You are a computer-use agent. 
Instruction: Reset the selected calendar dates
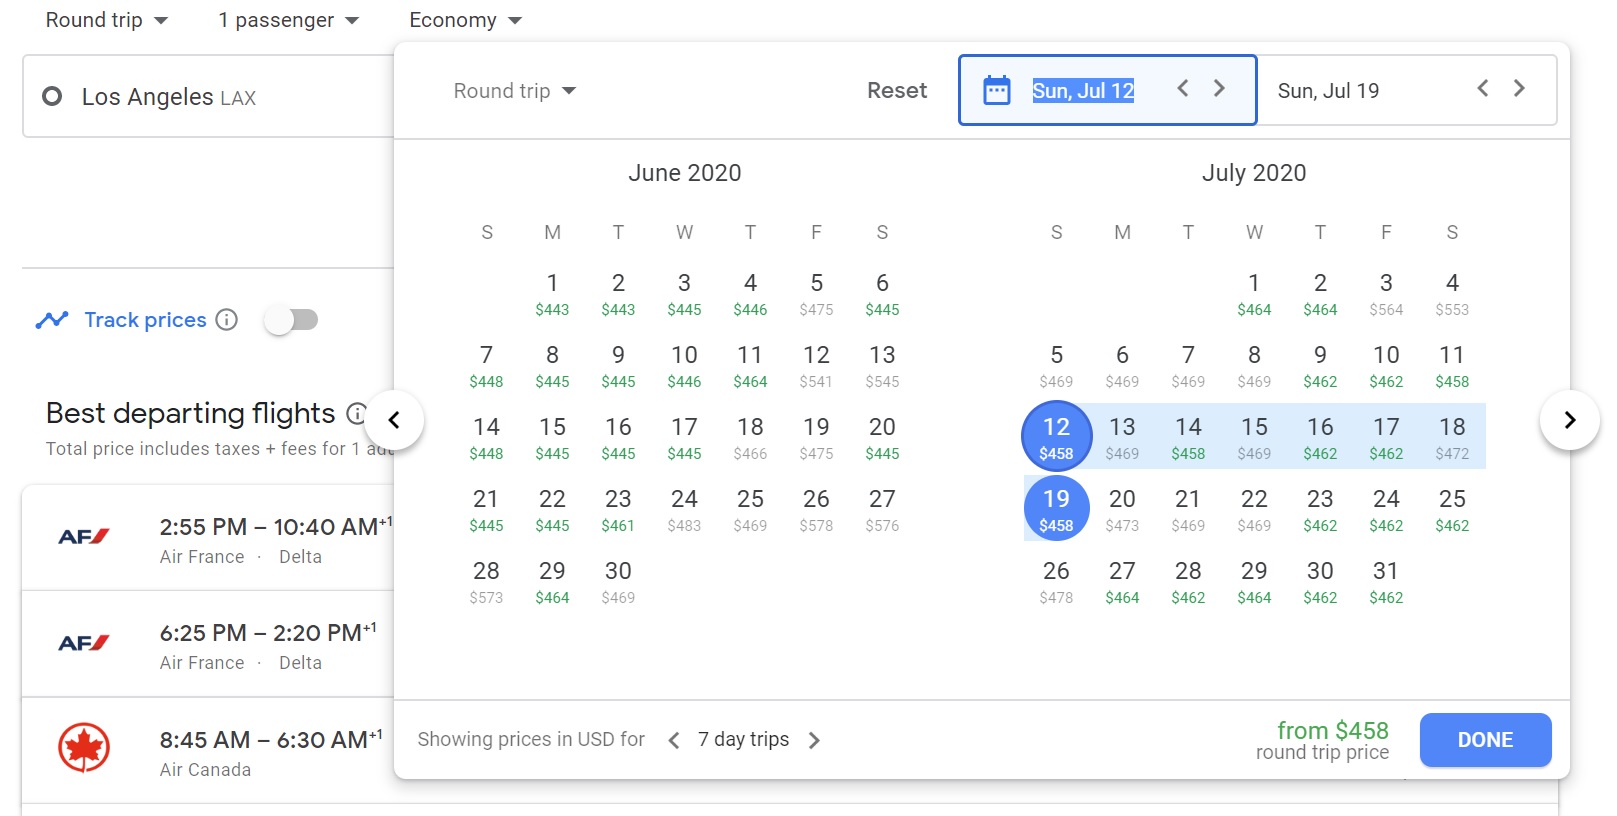(x=896, y=91)
